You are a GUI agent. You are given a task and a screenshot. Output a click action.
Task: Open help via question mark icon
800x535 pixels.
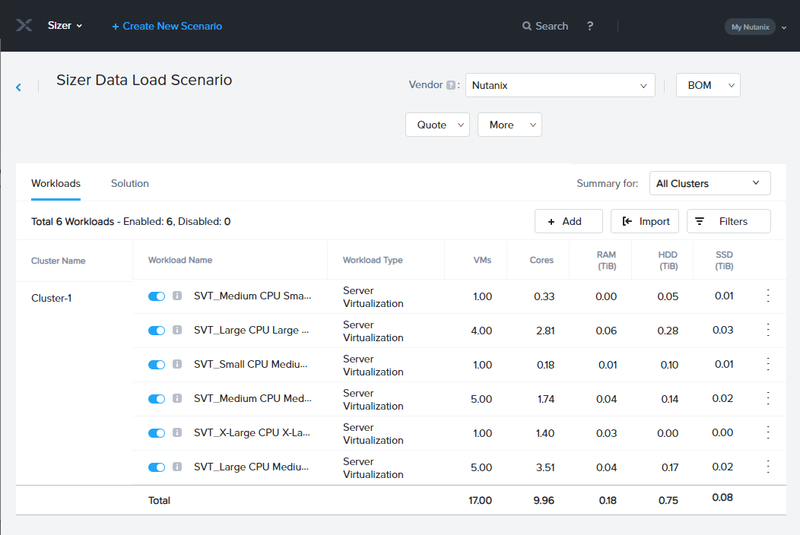tap(590, 26)
